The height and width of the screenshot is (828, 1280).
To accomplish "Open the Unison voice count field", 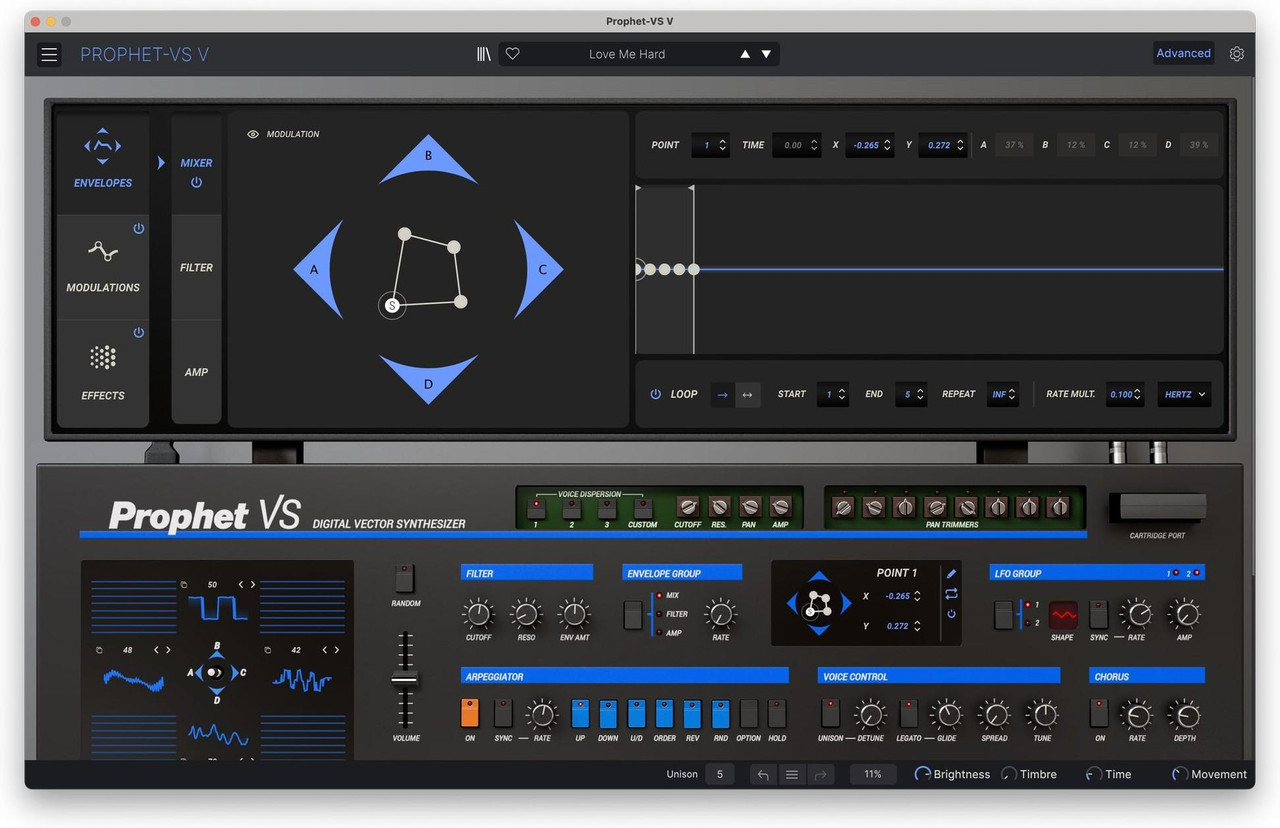I will tap(719, 774).
